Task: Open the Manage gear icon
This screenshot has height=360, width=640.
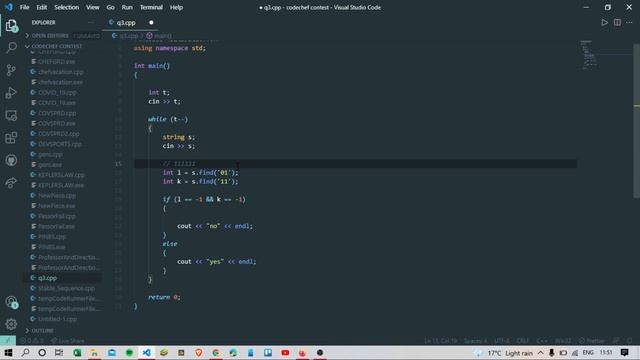Action: (x=11, y=324)
